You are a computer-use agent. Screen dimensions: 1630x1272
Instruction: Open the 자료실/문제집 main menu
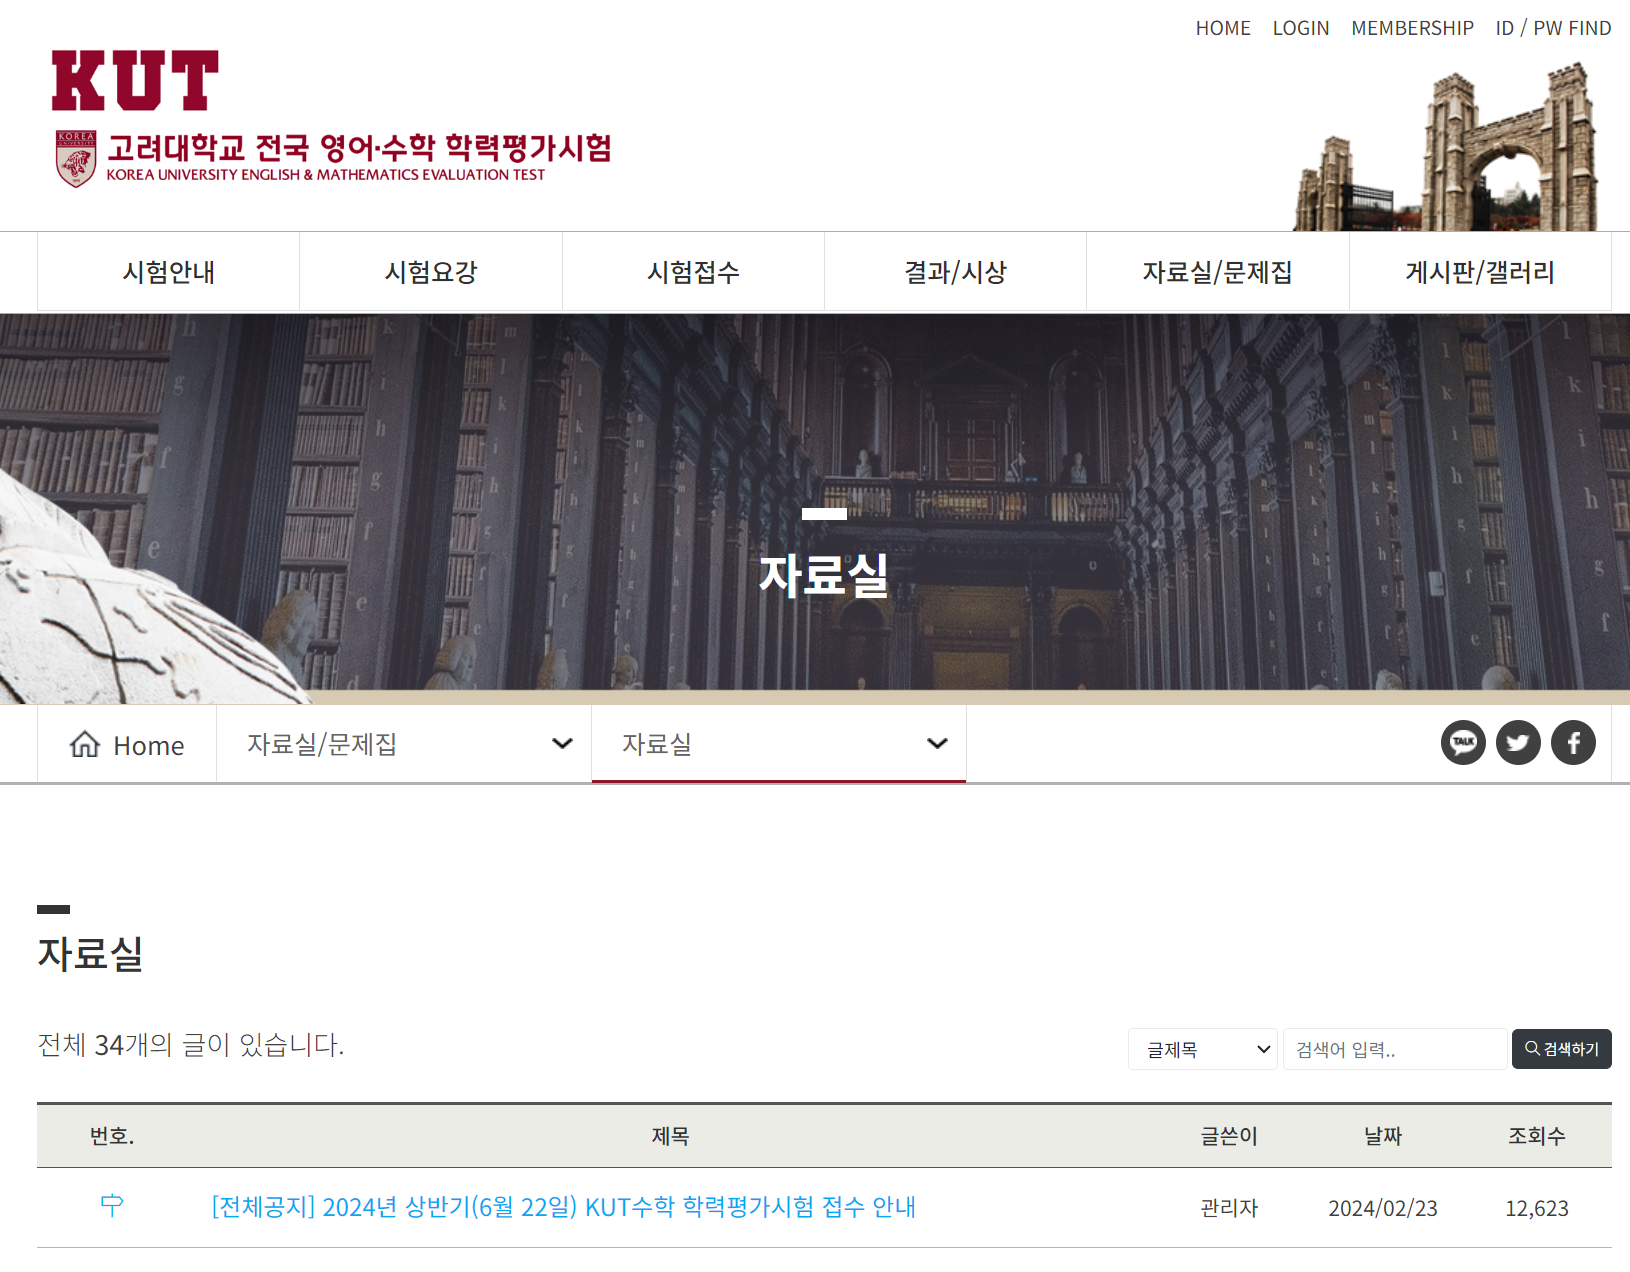(1217, 272)
